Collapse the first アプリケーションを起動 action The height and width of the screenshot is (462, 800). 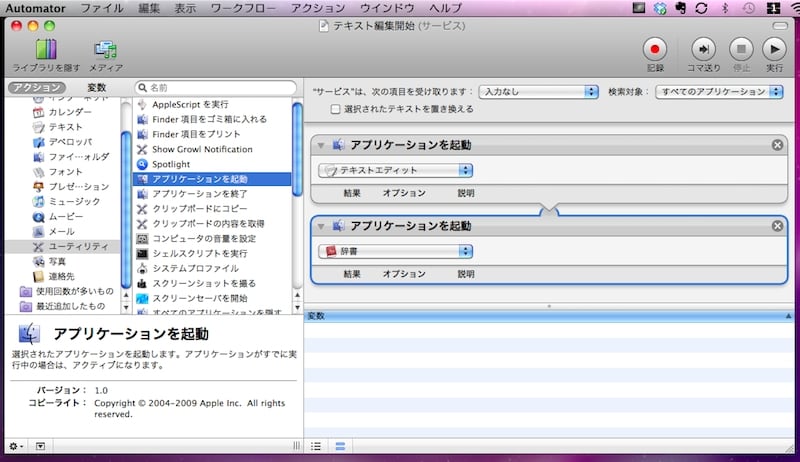coord(321,145)
